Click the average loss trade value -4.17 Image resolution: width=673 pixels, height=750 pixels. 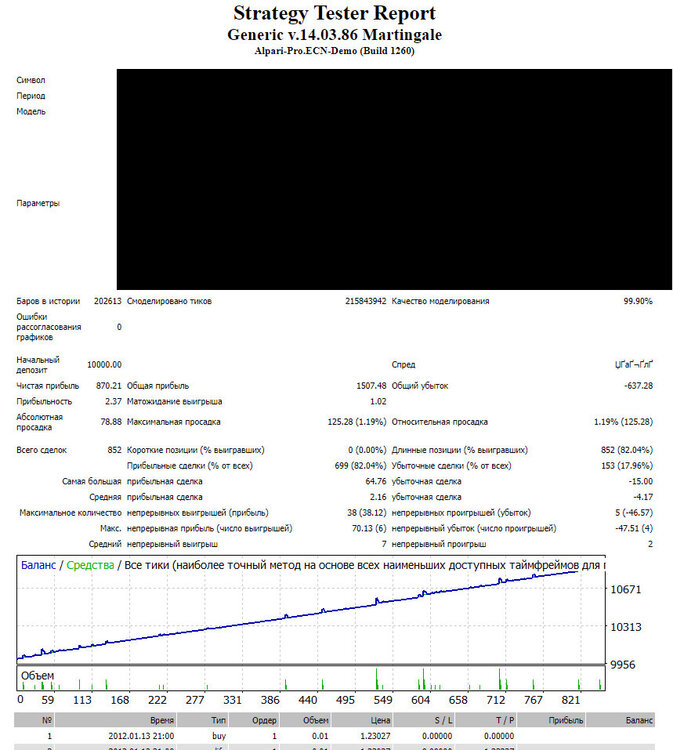(643, 497)
